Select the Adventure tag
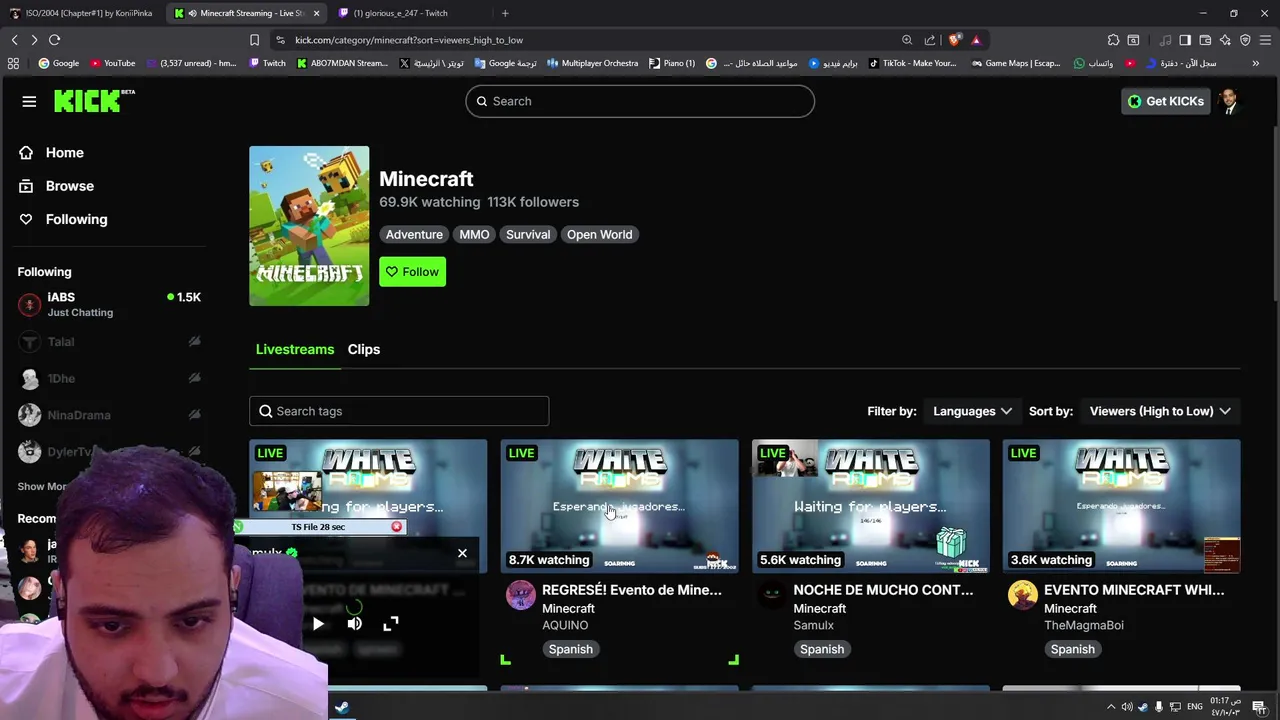This screenshot has width=1280, height=720. [x=414, y=234]
